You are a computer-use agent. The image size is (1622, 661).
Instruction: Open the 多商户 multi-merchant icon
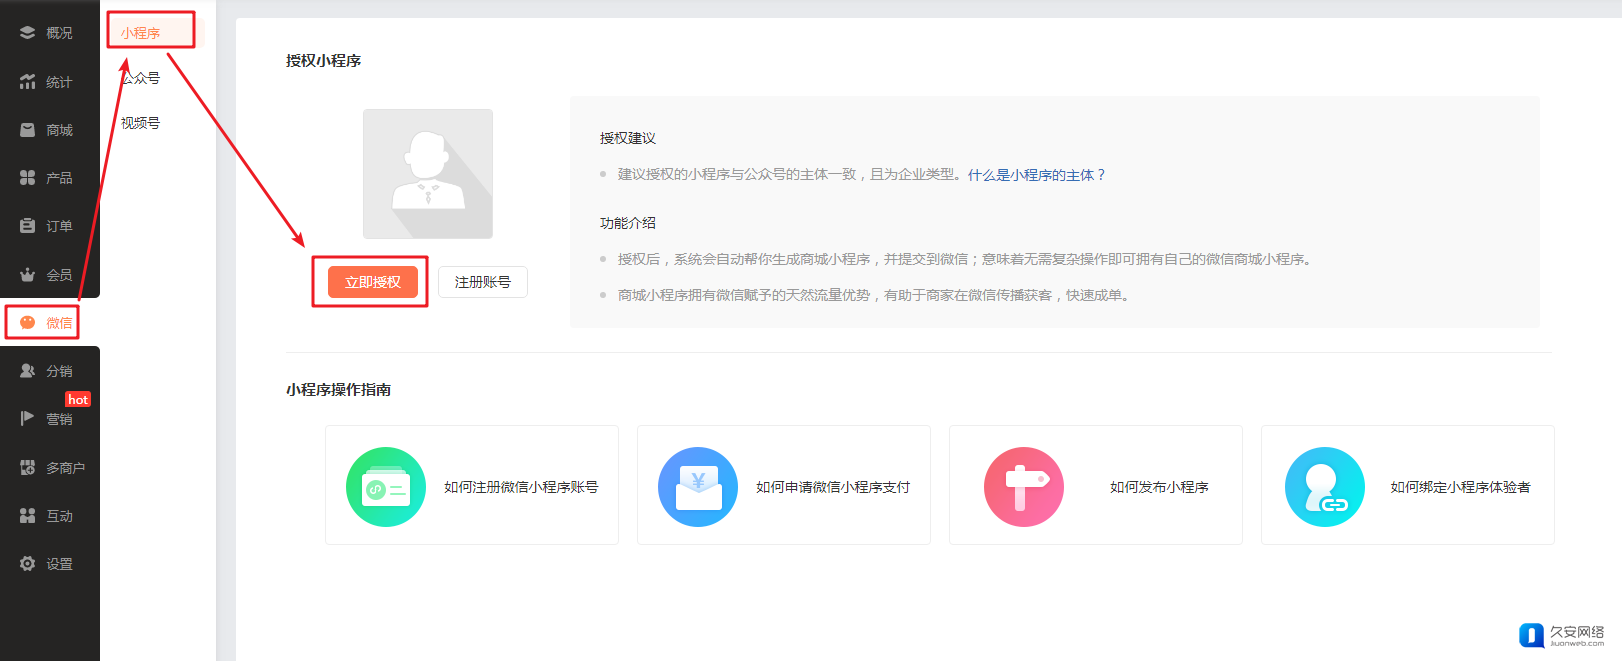click(x=27, y=467)
